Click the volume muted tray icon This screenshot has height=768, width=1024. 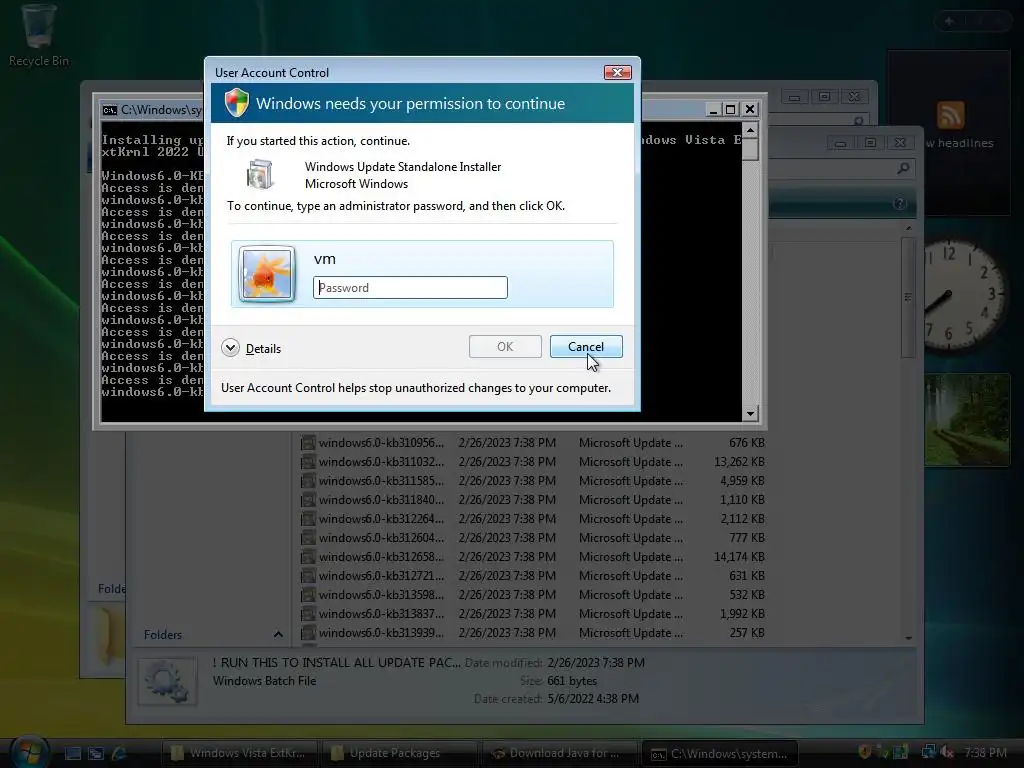coord(946,752)
